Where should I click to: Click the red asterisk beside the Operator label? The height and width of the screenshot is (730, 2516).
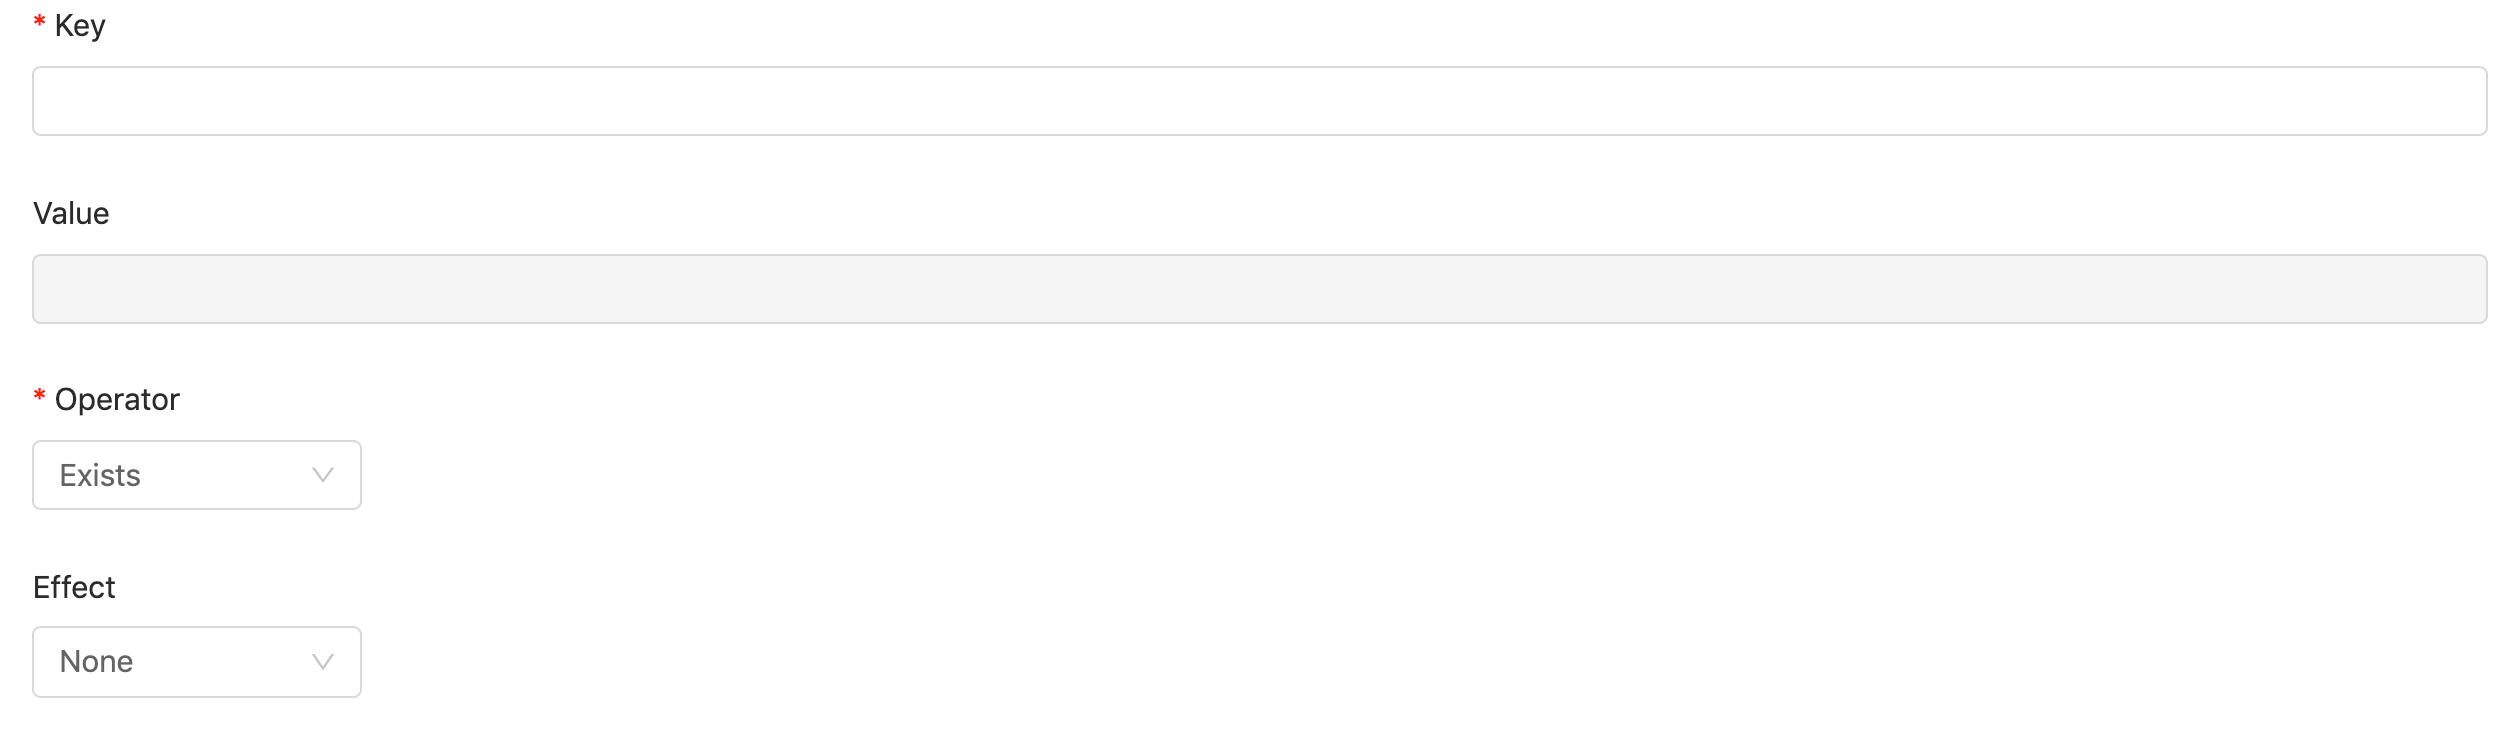click(39, 396)
